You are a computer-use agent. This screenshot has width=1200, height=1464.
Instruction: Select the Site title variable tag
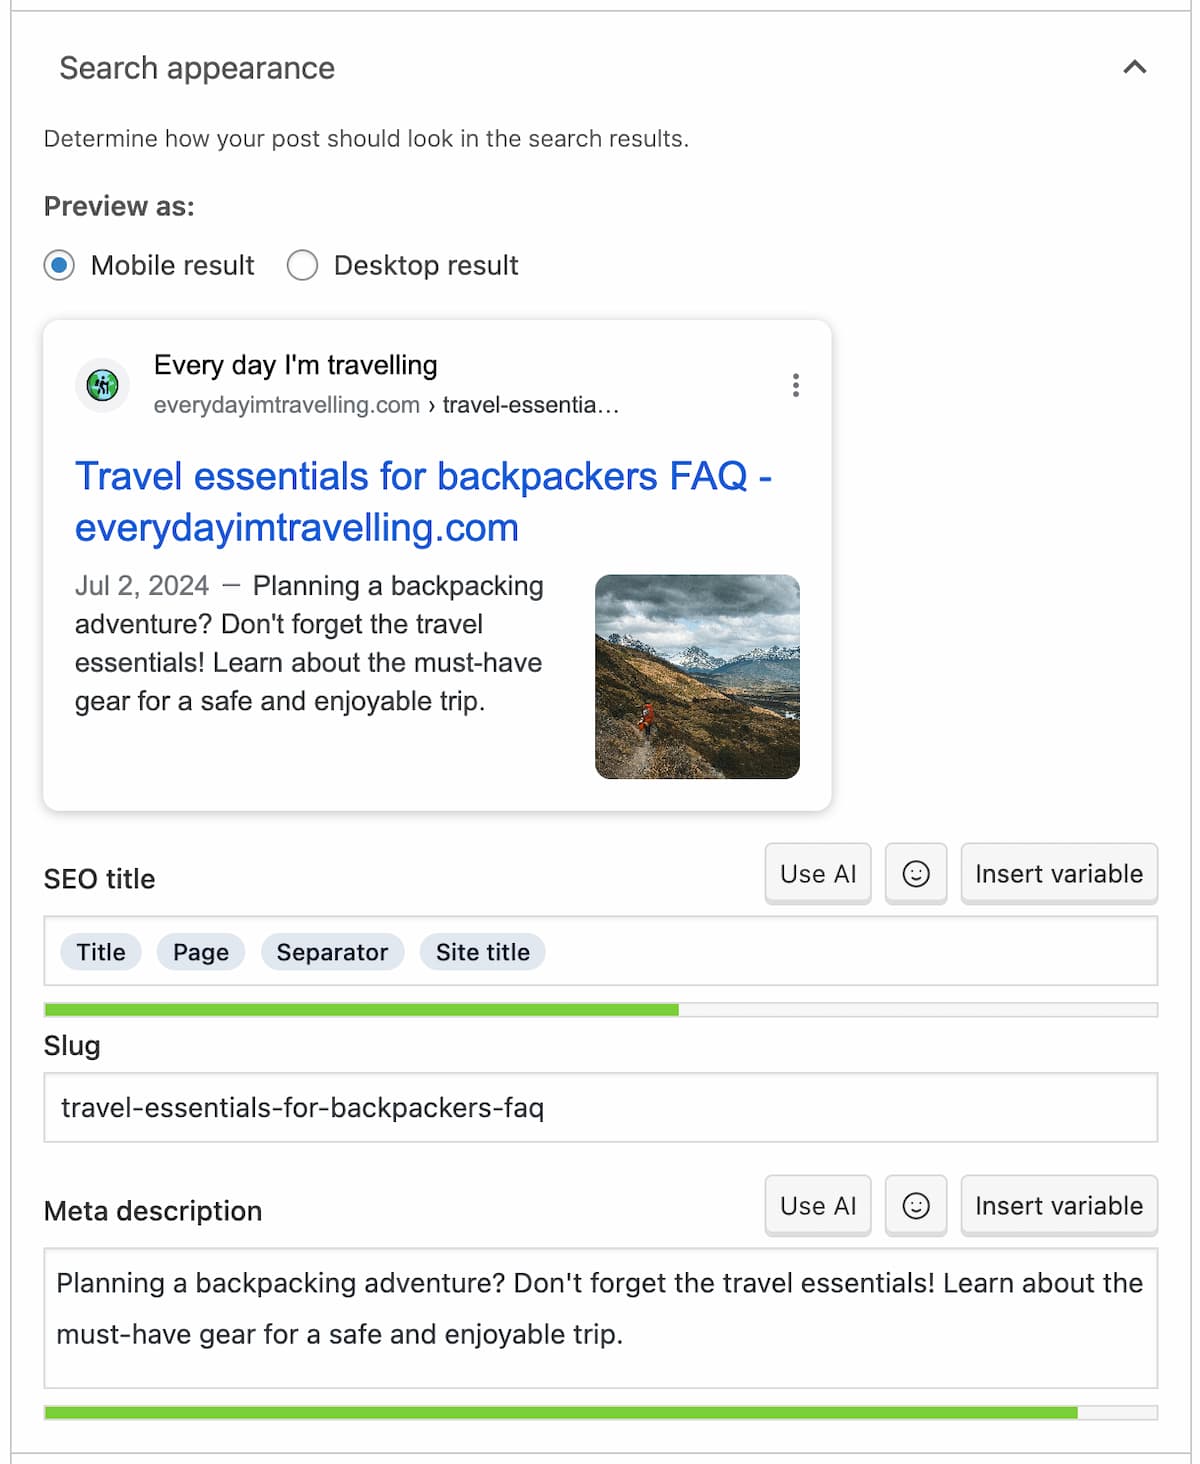pos(482,952)
